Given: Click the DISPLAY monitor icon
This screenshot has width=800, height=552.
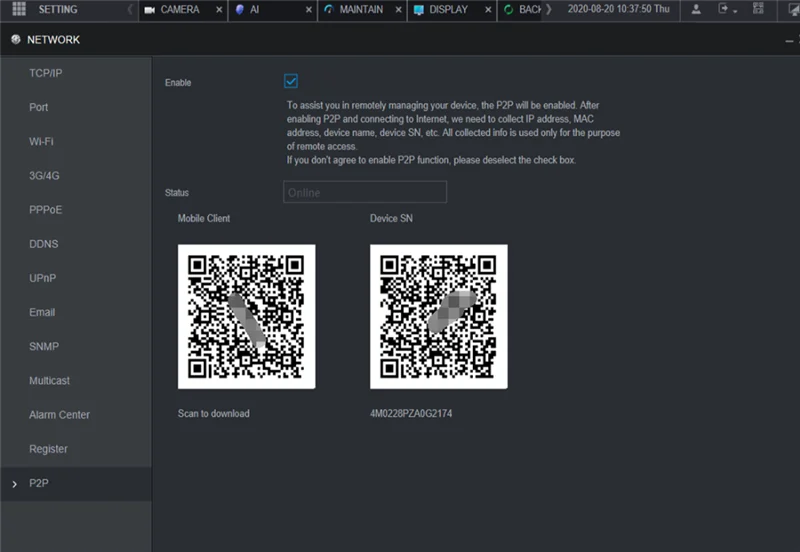Looking at the screenshot, I should pos(419,10).
